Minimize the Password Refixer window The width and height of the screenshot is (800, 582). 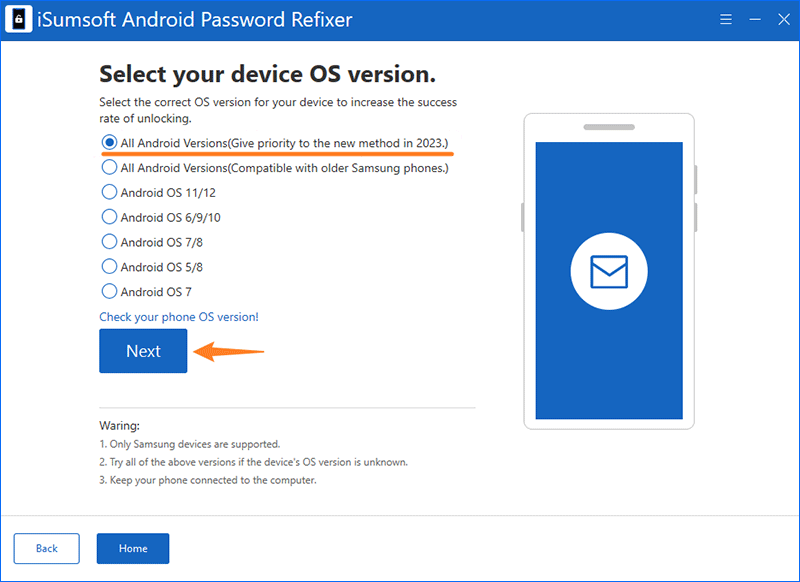(x=751, y=19)
